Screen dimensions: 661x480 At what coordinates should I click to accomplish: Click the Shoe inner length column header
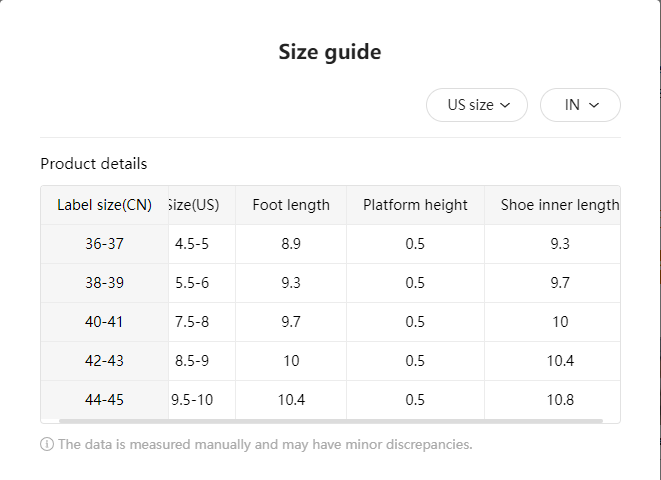coord(559,205)
